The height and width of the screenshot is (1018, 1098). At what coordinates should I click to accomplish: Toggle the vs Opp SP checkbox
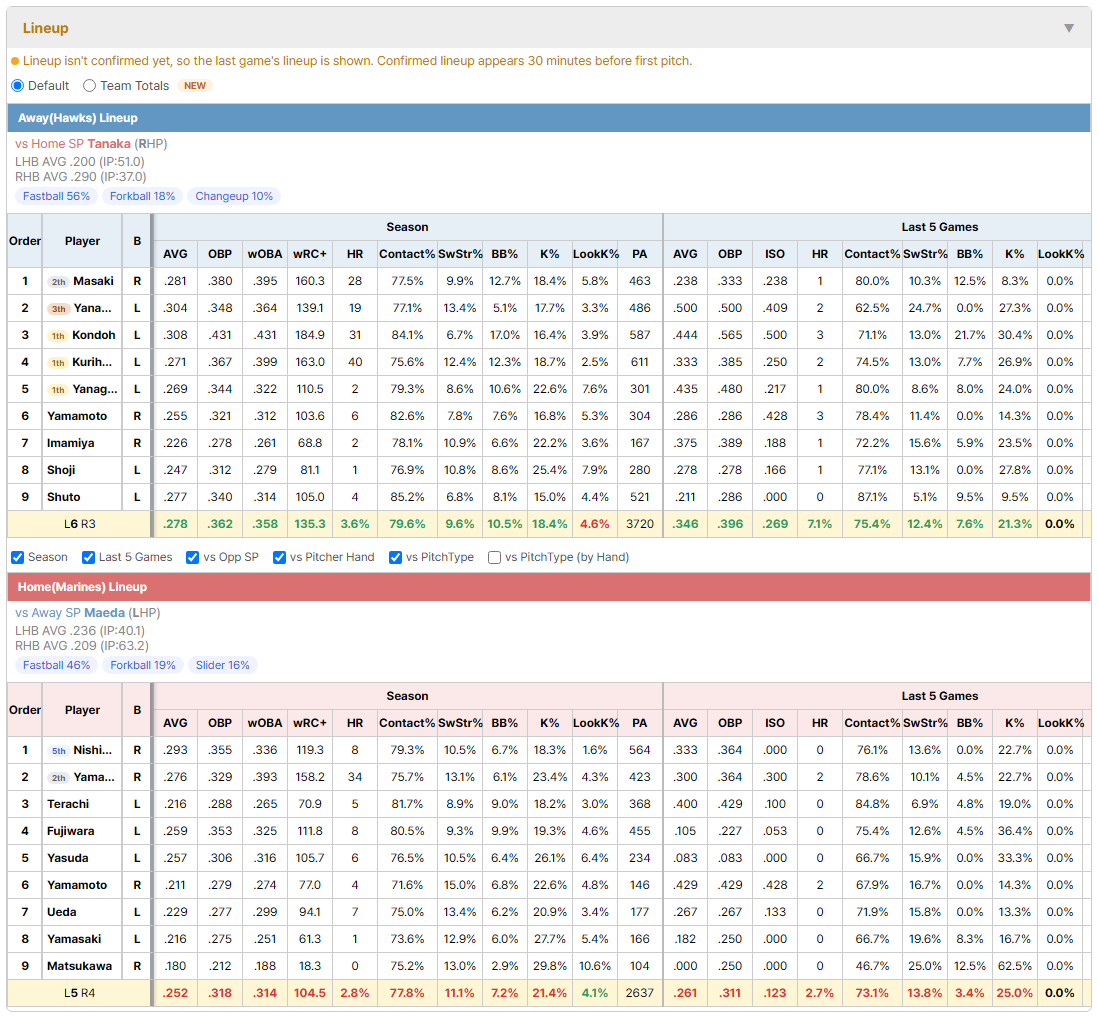pos(193,557)
